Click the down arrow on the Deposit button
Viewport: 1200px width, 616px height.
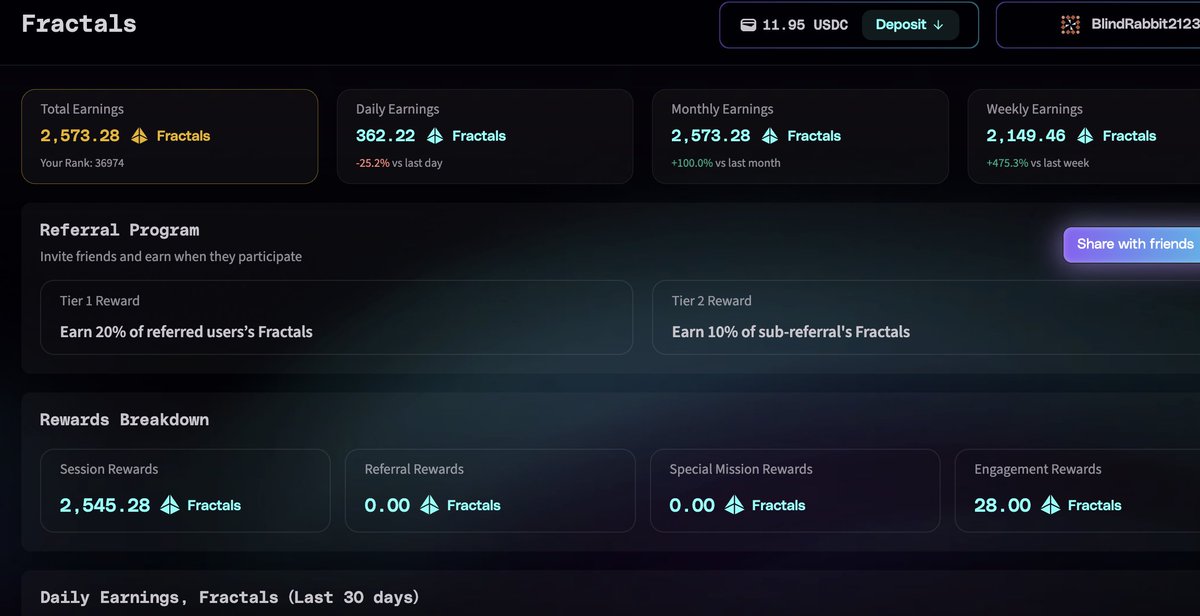pyautogui.click(x=938, y=25)
